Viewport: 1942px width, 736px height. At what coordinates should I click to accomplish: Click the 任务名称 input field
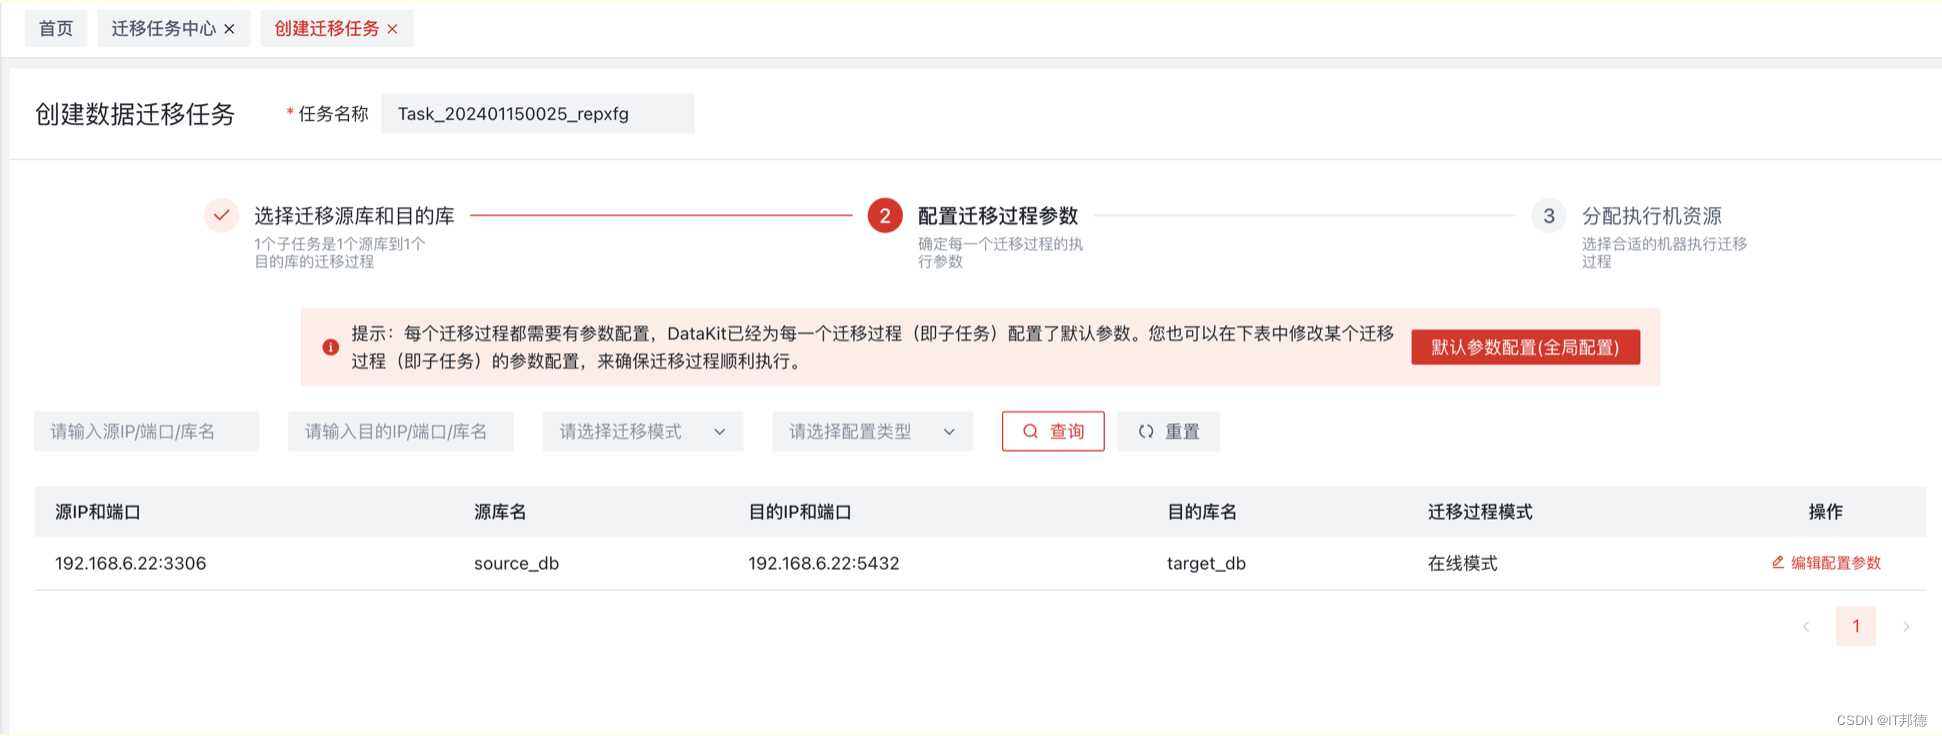(x=537, y=114)
